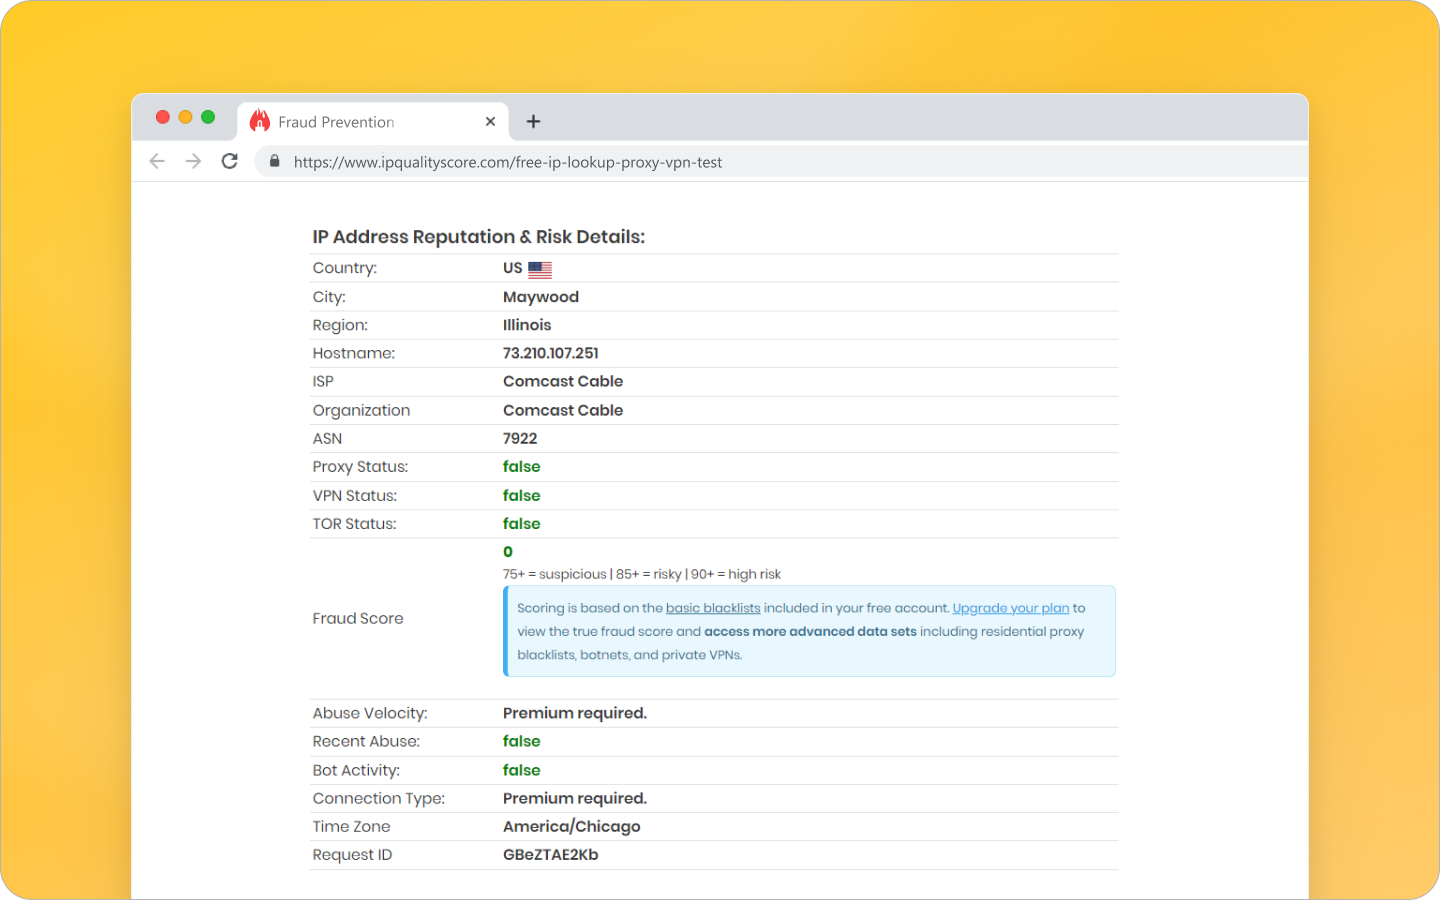
Task: Click Connection Type Premium required value
Action: point(575,798)
